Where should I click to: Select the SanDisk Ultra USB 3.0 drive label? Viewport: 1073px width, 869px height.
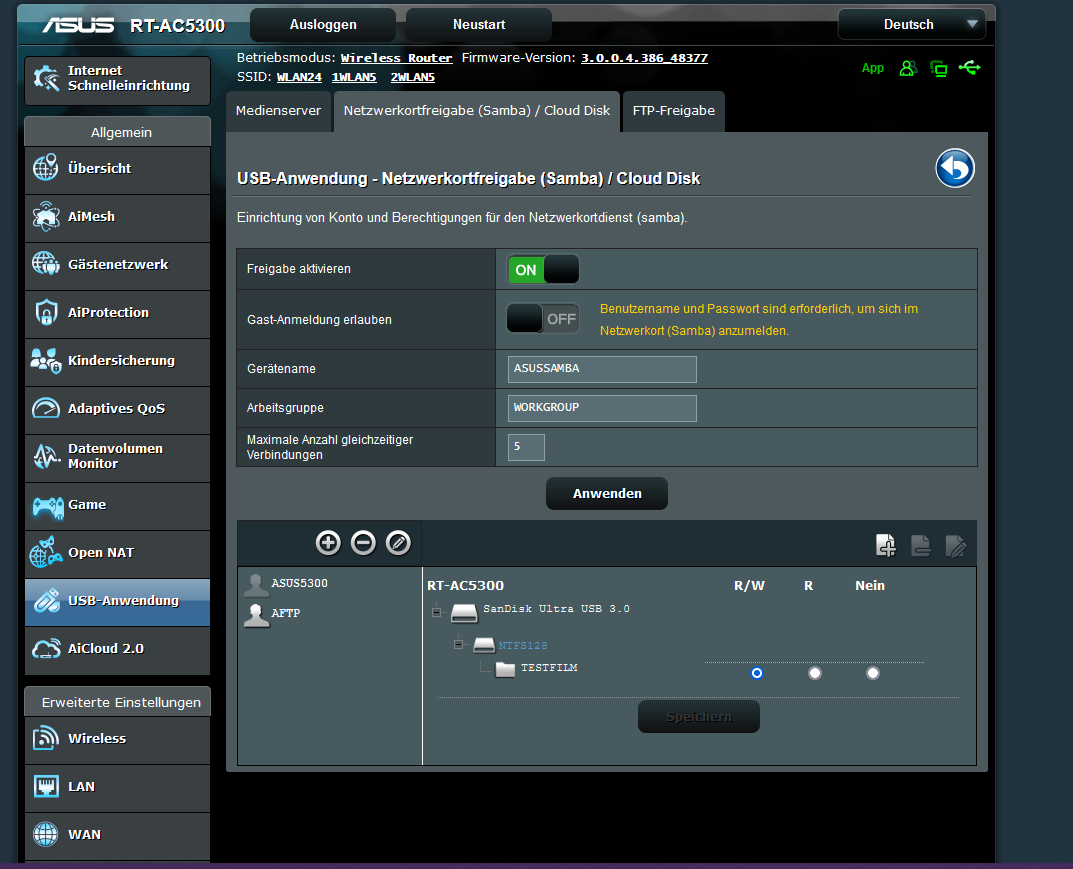coord(556,609)
